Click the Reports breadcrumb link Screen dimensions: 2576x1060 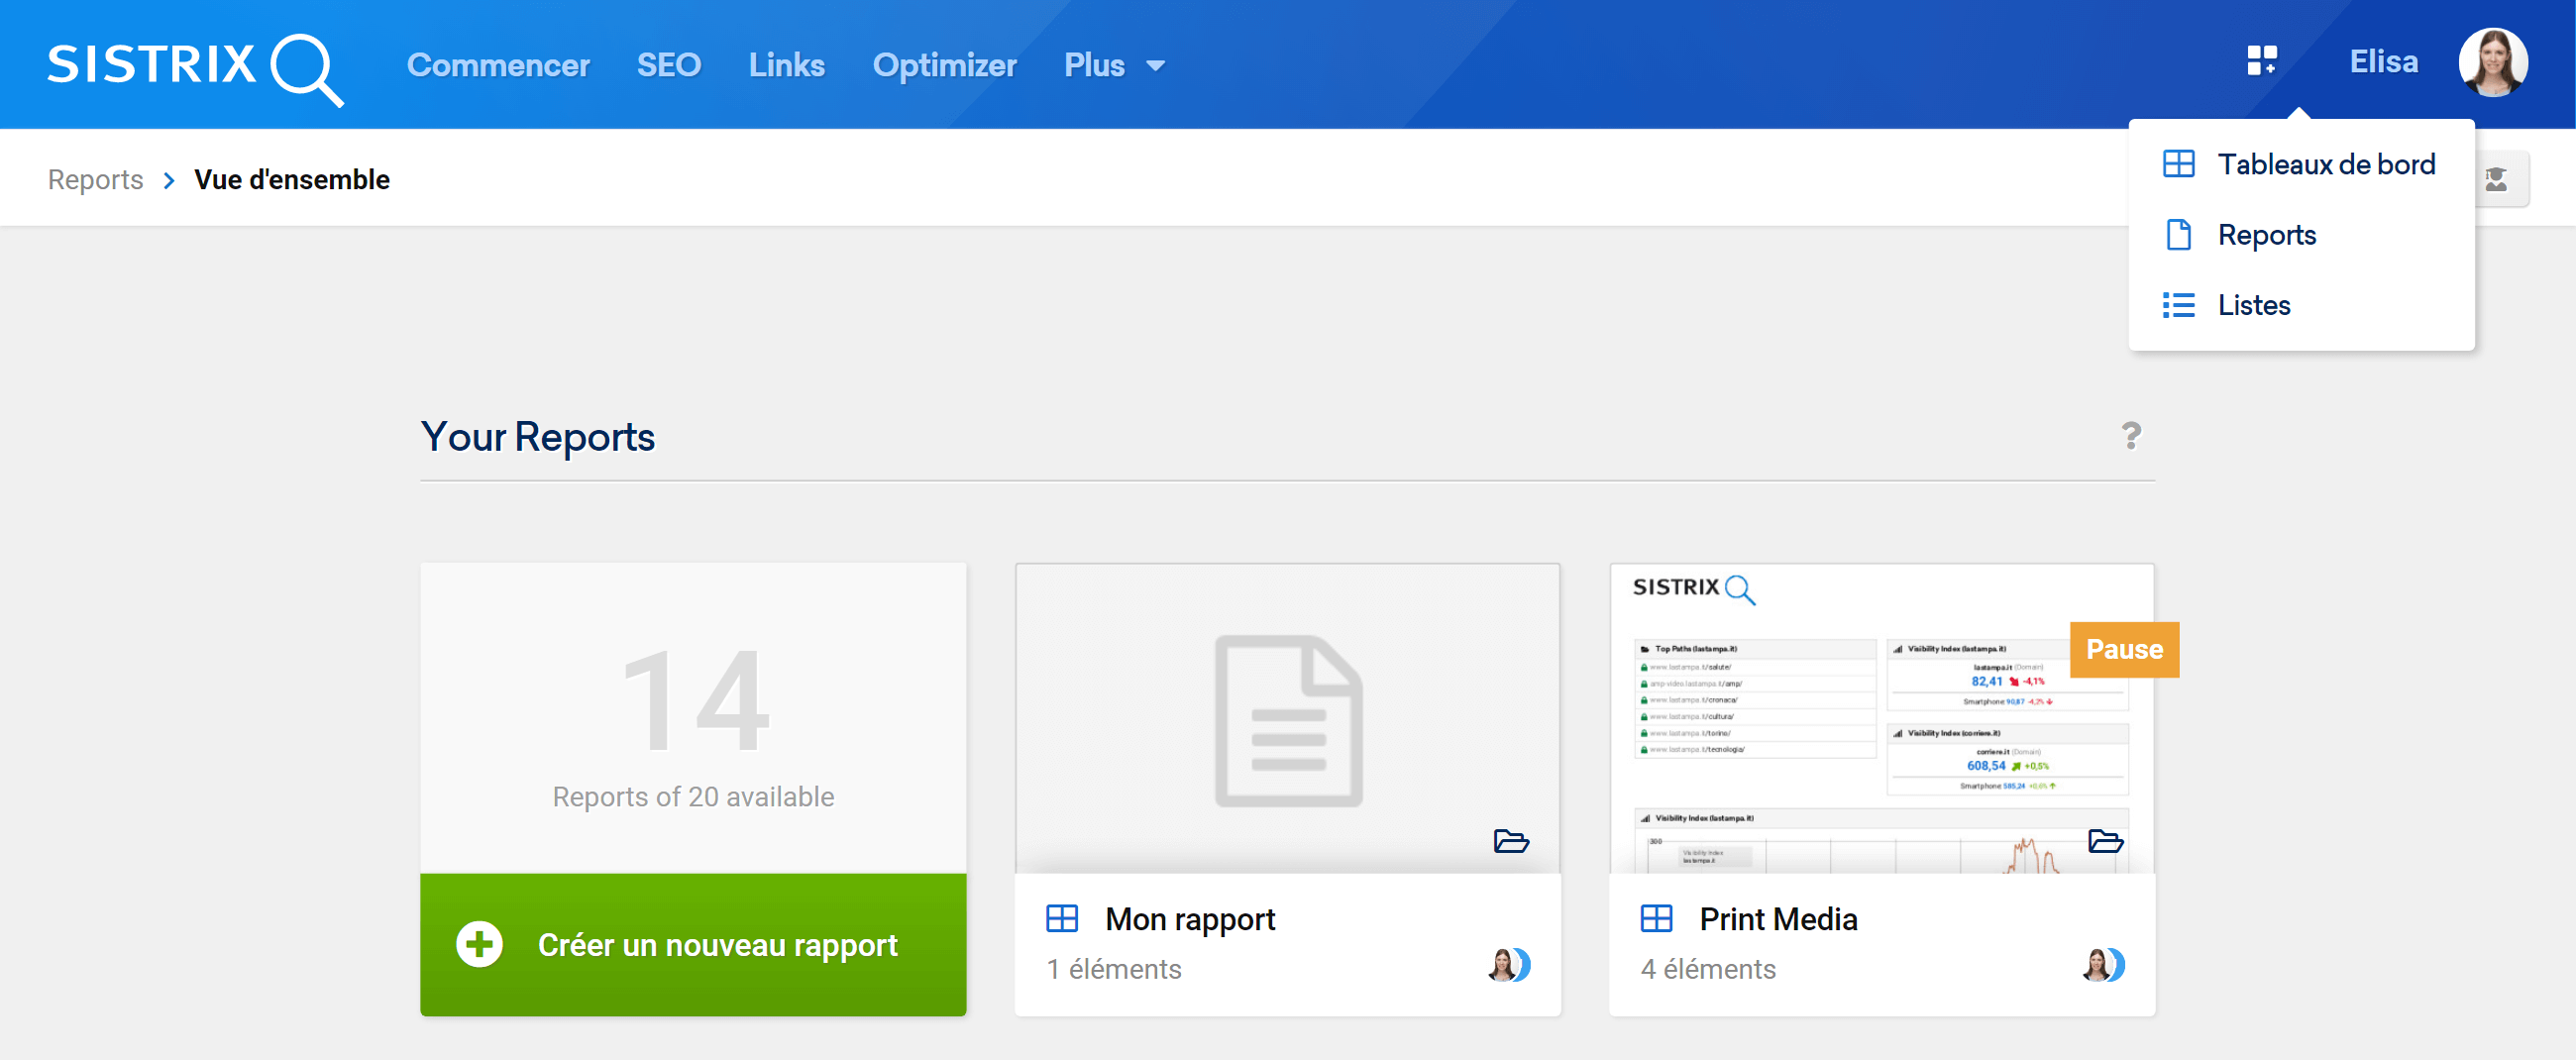tap(96, 180)
